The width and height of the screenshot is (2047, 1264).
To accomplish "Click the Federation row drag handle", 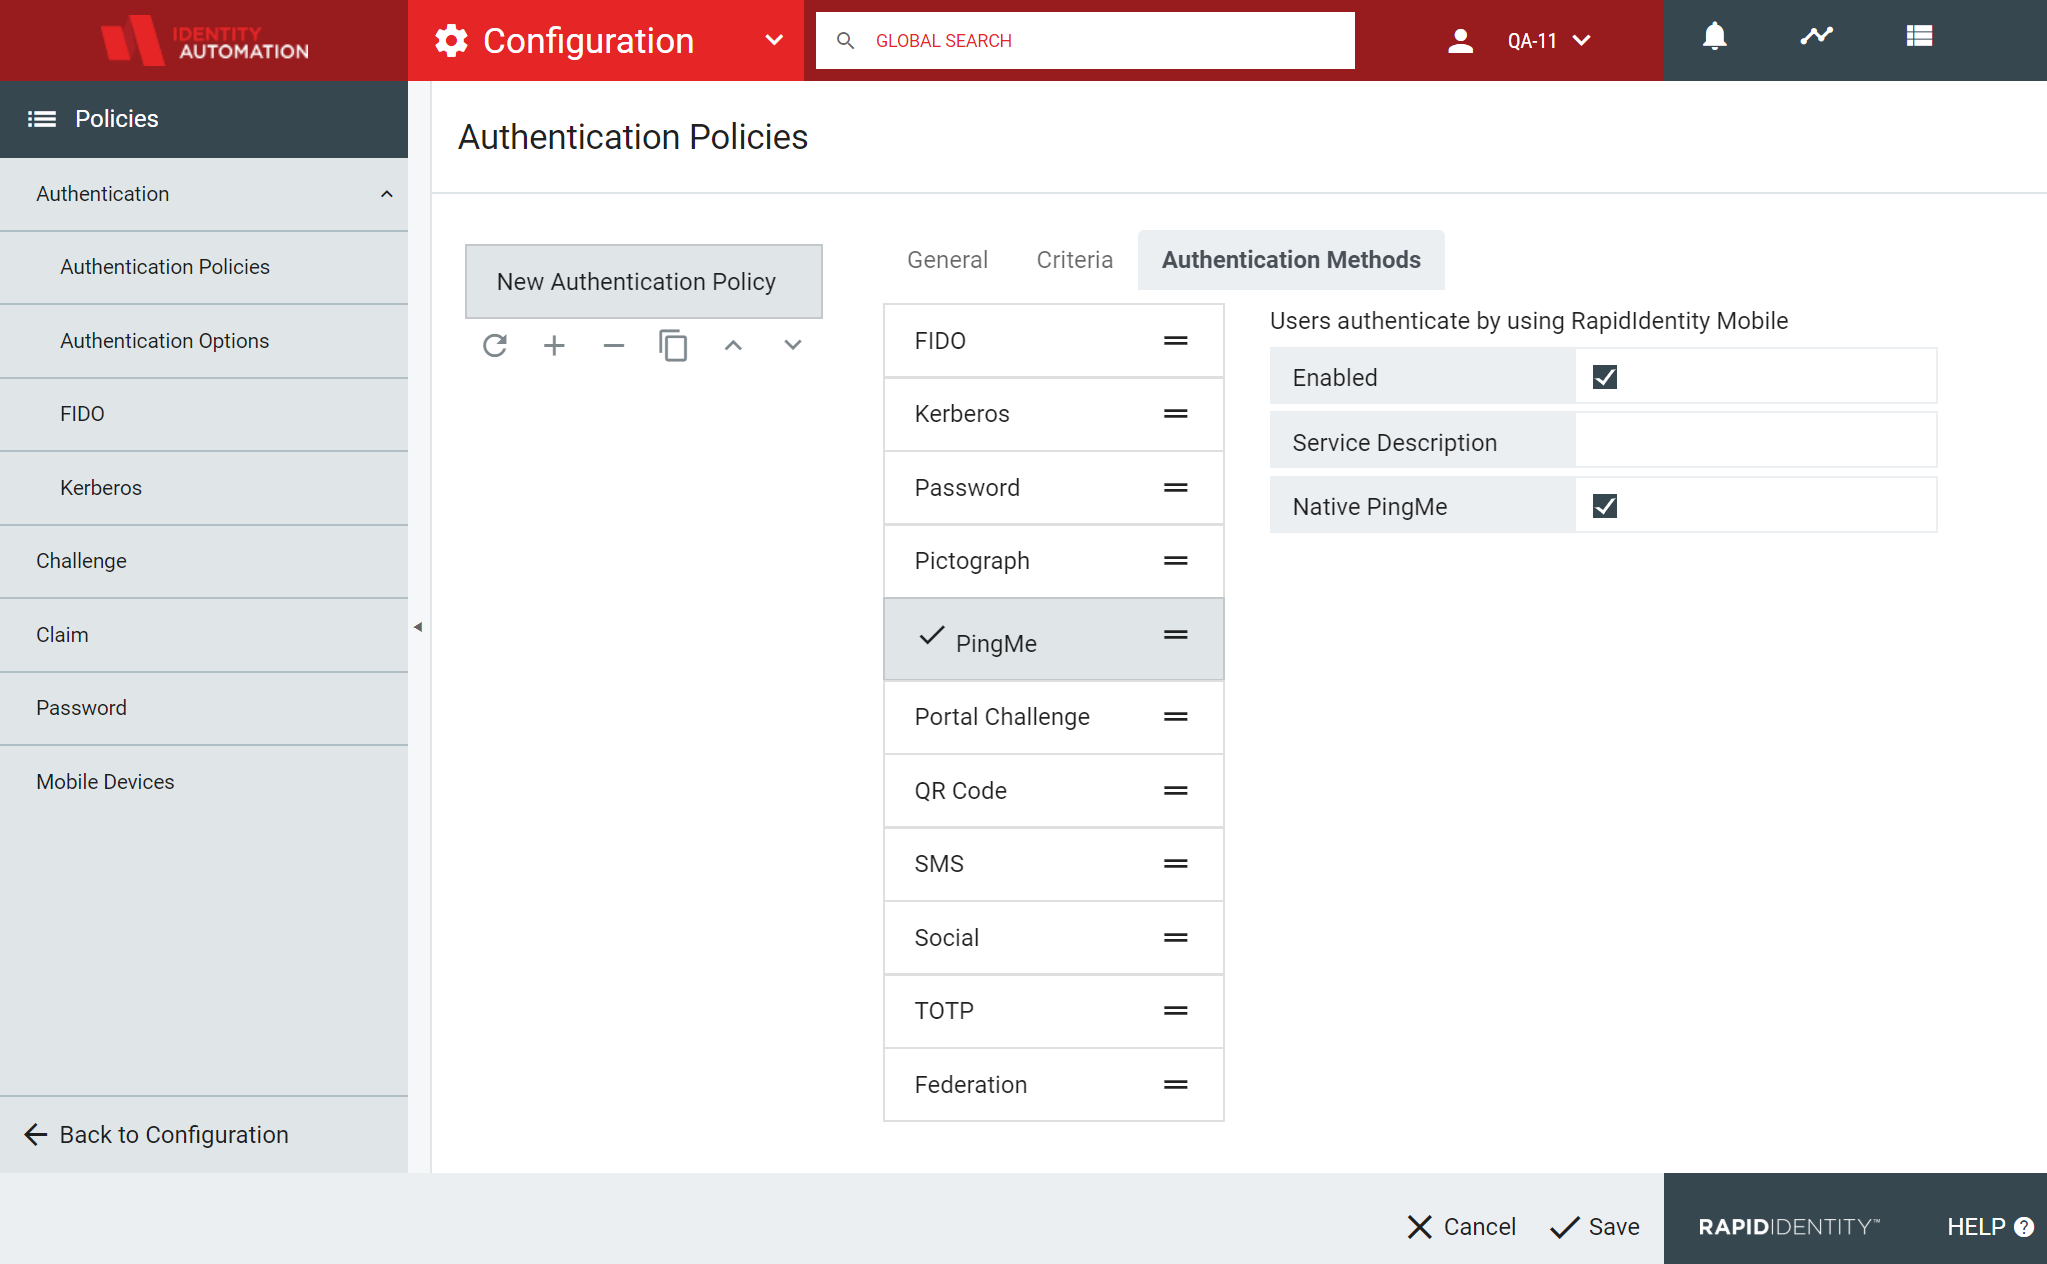I will point(1176,1085).
